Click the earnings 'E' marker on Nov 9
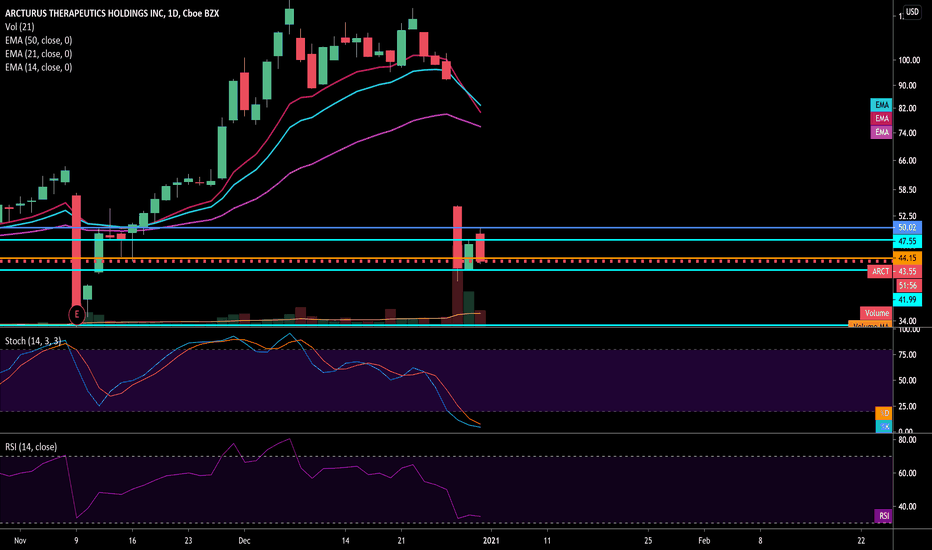The image size is (932, 550). coord(77,315)
